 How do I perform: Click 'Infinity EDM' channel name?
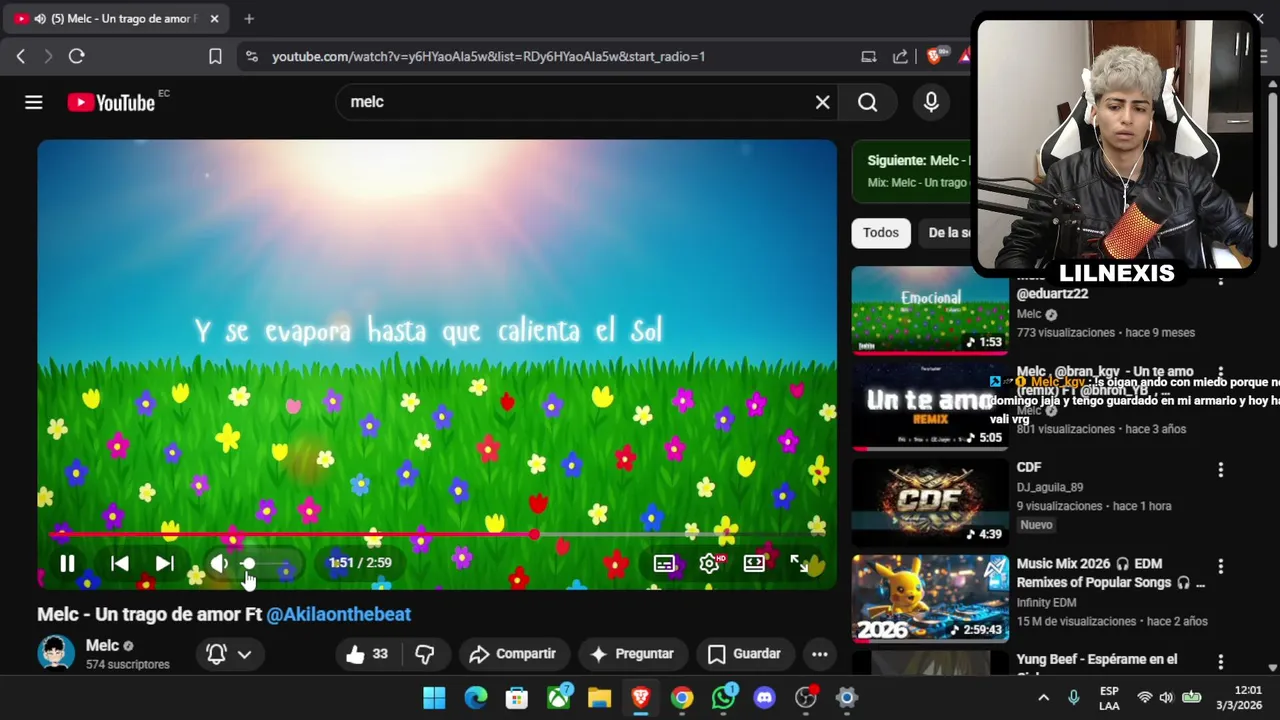(x=1046, y=602)
